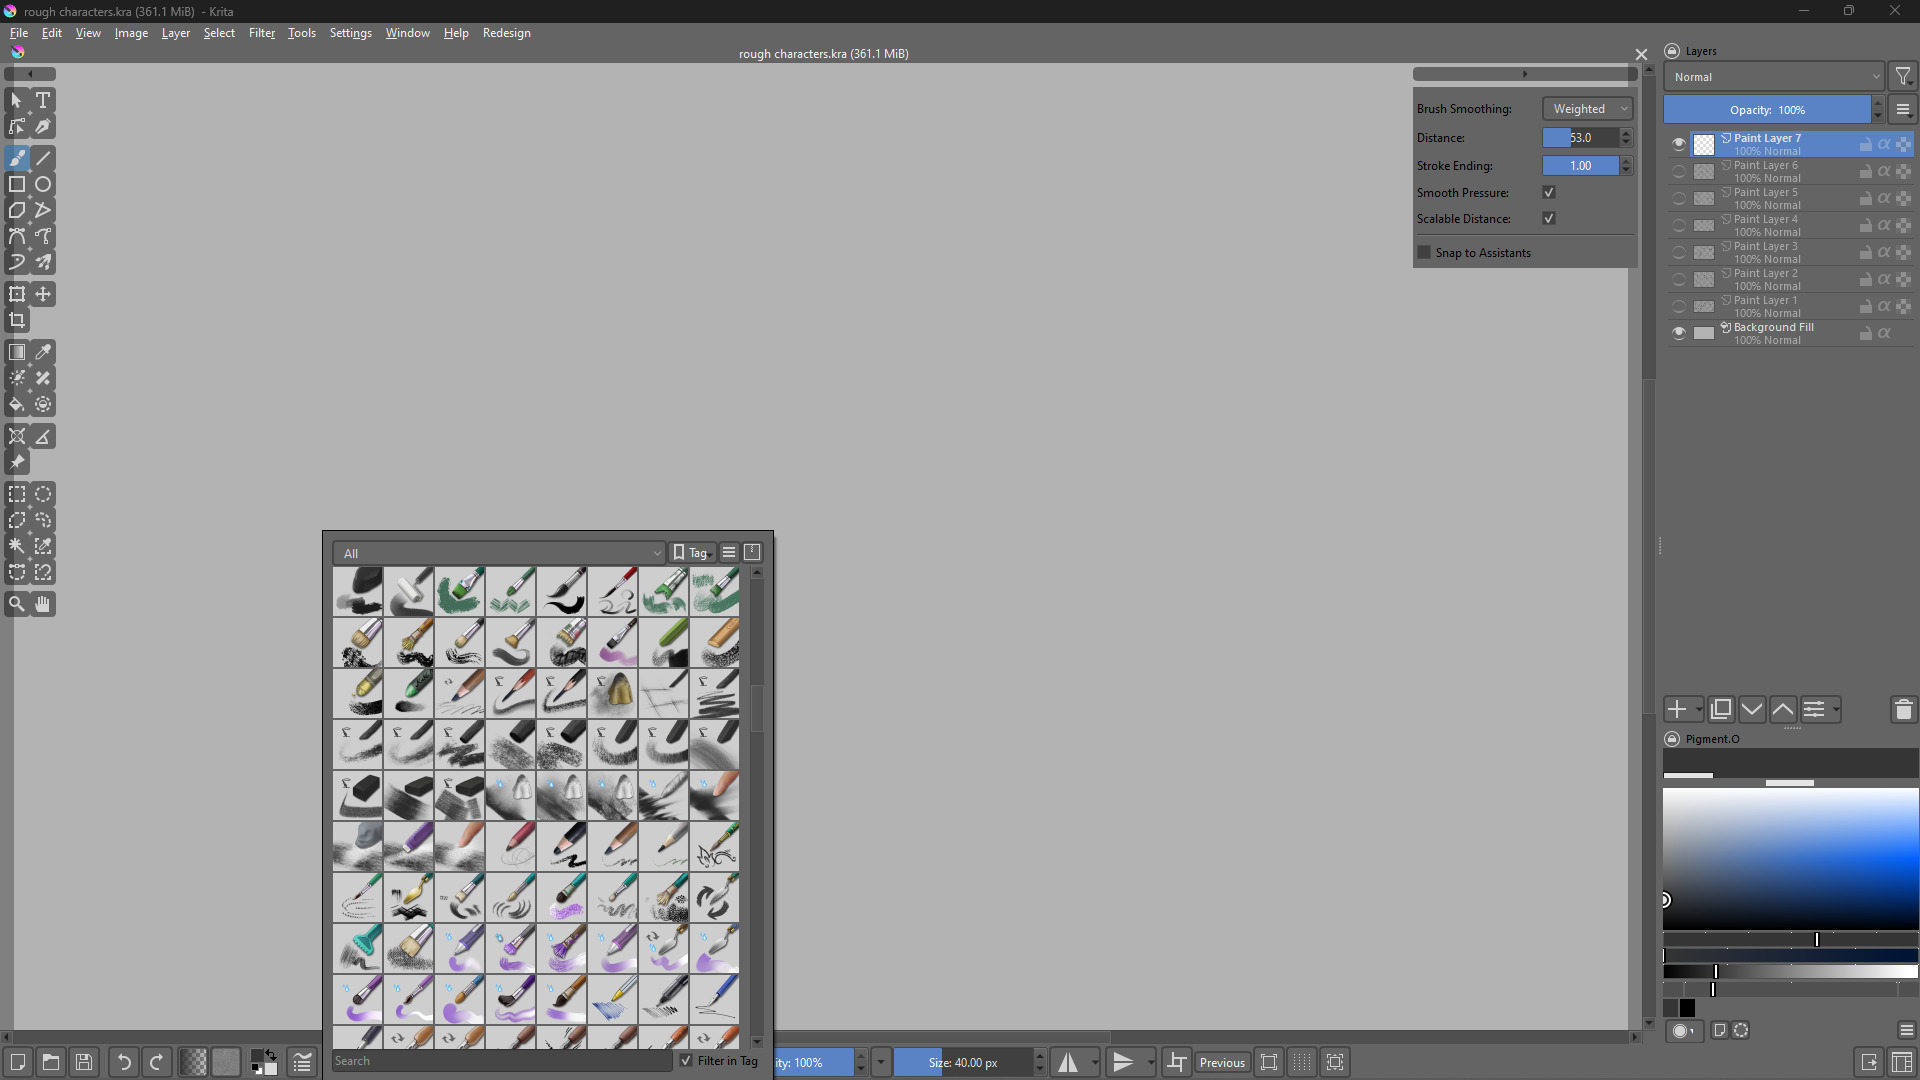Expand the All brush tag dropdown
The width and height of the screenshot is (1920, 1080).
coord(500,553)
